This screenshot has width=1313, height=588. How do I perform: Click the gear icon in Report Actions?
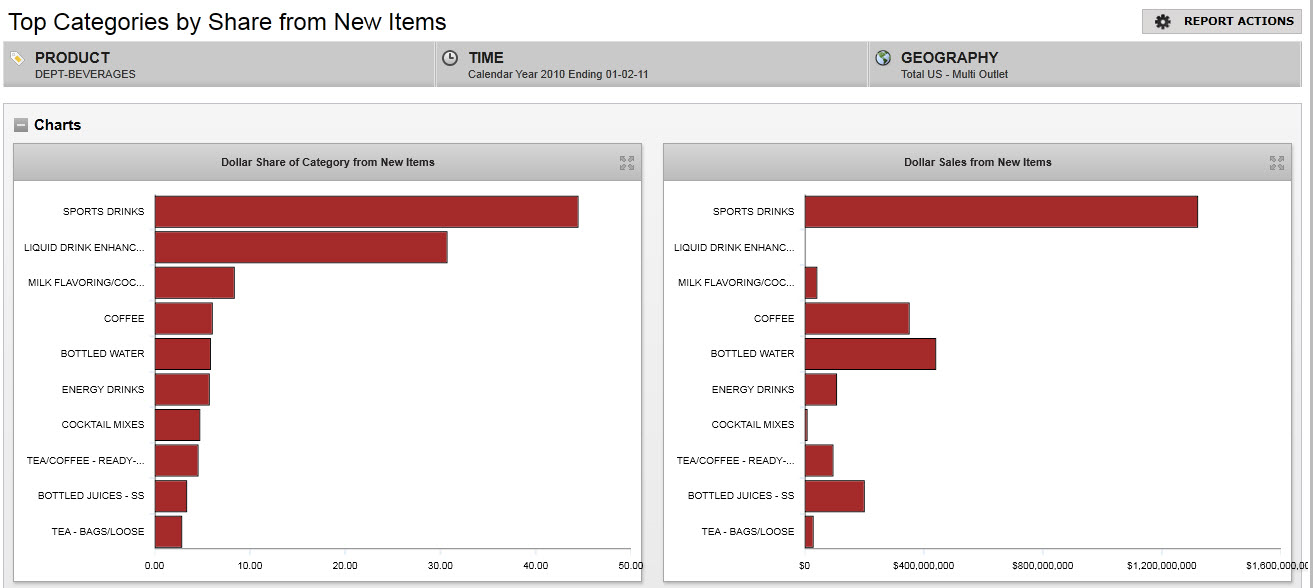[x=1162, y=22]
